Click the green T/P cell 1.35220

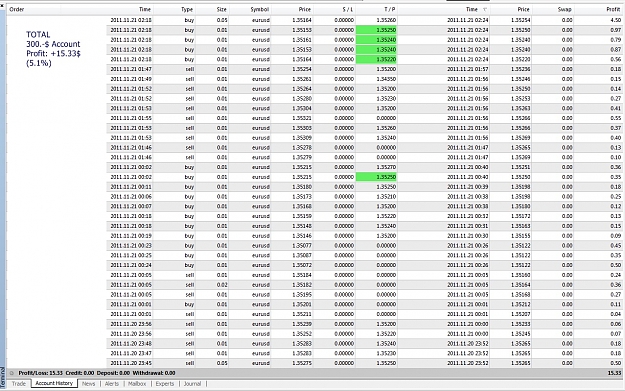(376, 59)
